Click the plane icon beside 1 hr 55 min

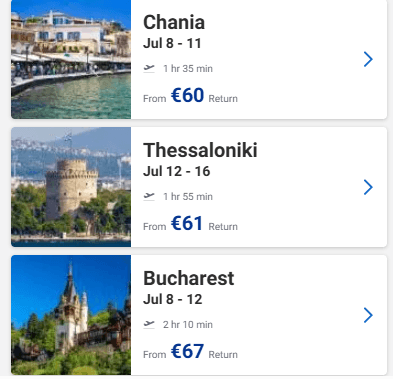coord(149,196)
